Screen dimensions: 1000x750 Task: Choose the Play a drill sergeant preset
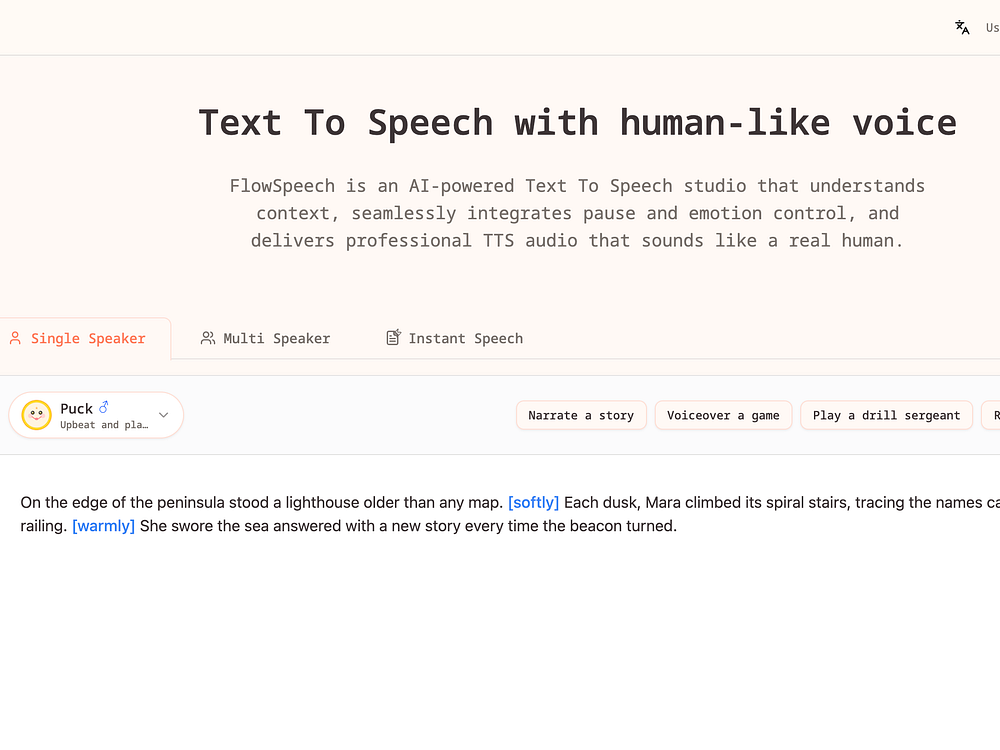[886, 415]
